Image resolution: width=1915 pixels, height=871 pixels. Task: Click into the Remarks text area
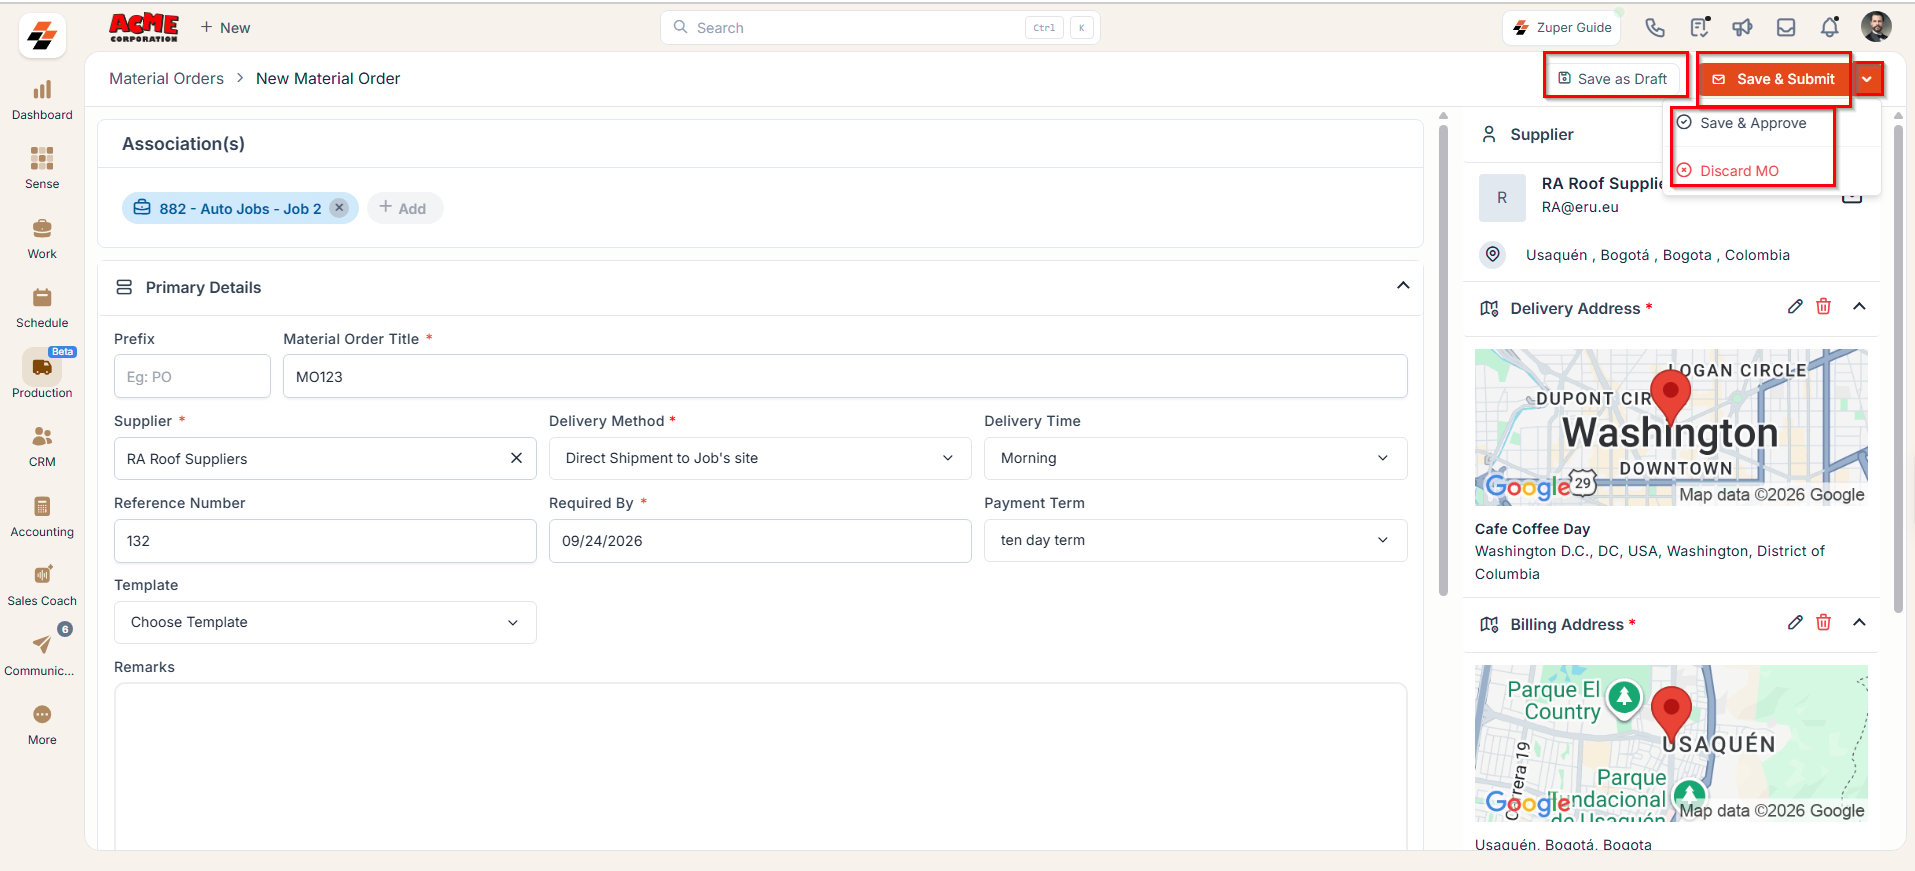[760, 765]
